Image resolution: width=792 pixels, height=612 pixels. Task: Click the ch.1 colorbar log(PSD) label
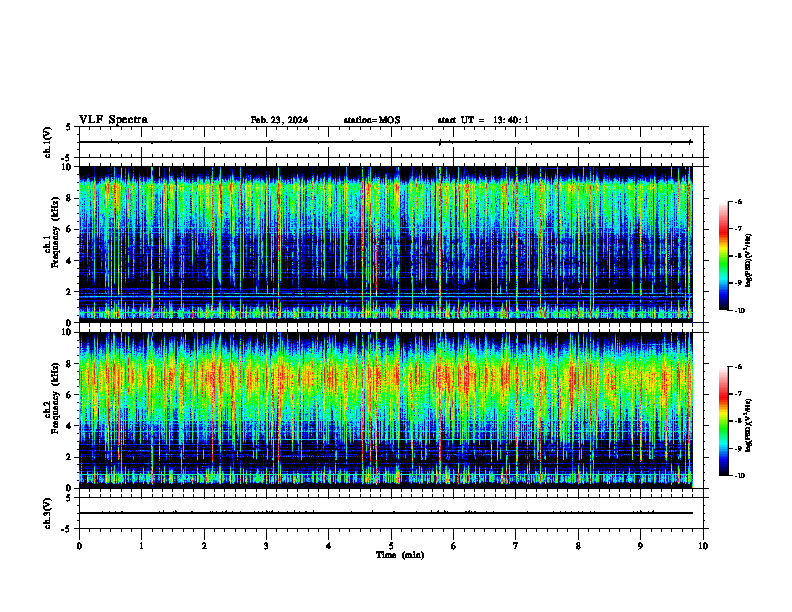[x=749, y=260]
